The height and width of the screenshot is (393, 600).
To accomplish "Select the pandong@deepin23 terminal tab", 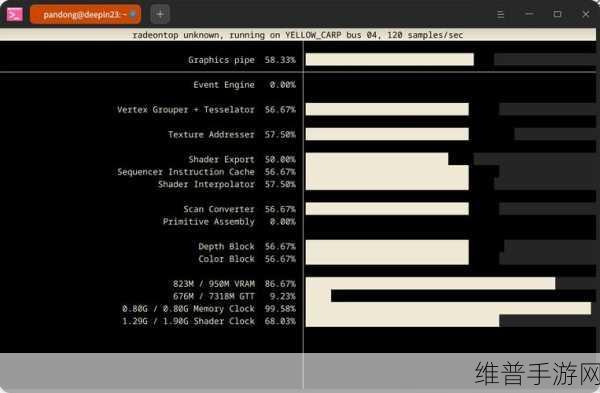I will tap(85, 15).
